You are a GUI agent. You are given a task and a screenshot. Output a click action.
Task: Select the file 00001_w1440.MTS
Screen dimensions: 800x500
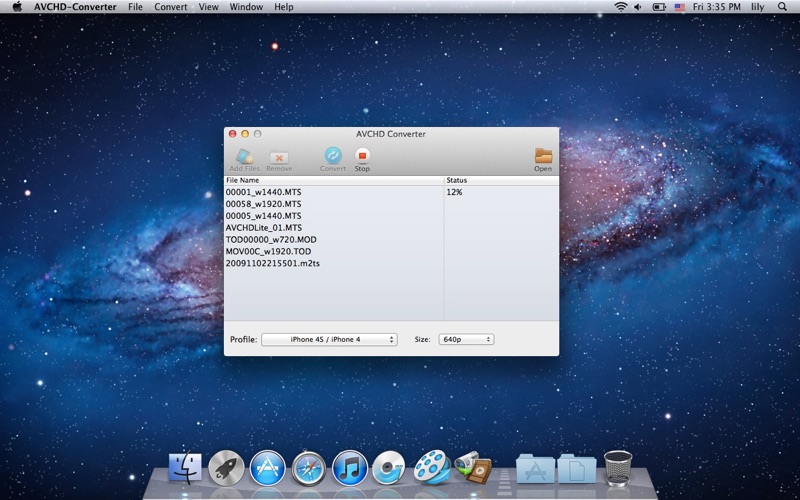pyautogui.click(x=263, y=191)
